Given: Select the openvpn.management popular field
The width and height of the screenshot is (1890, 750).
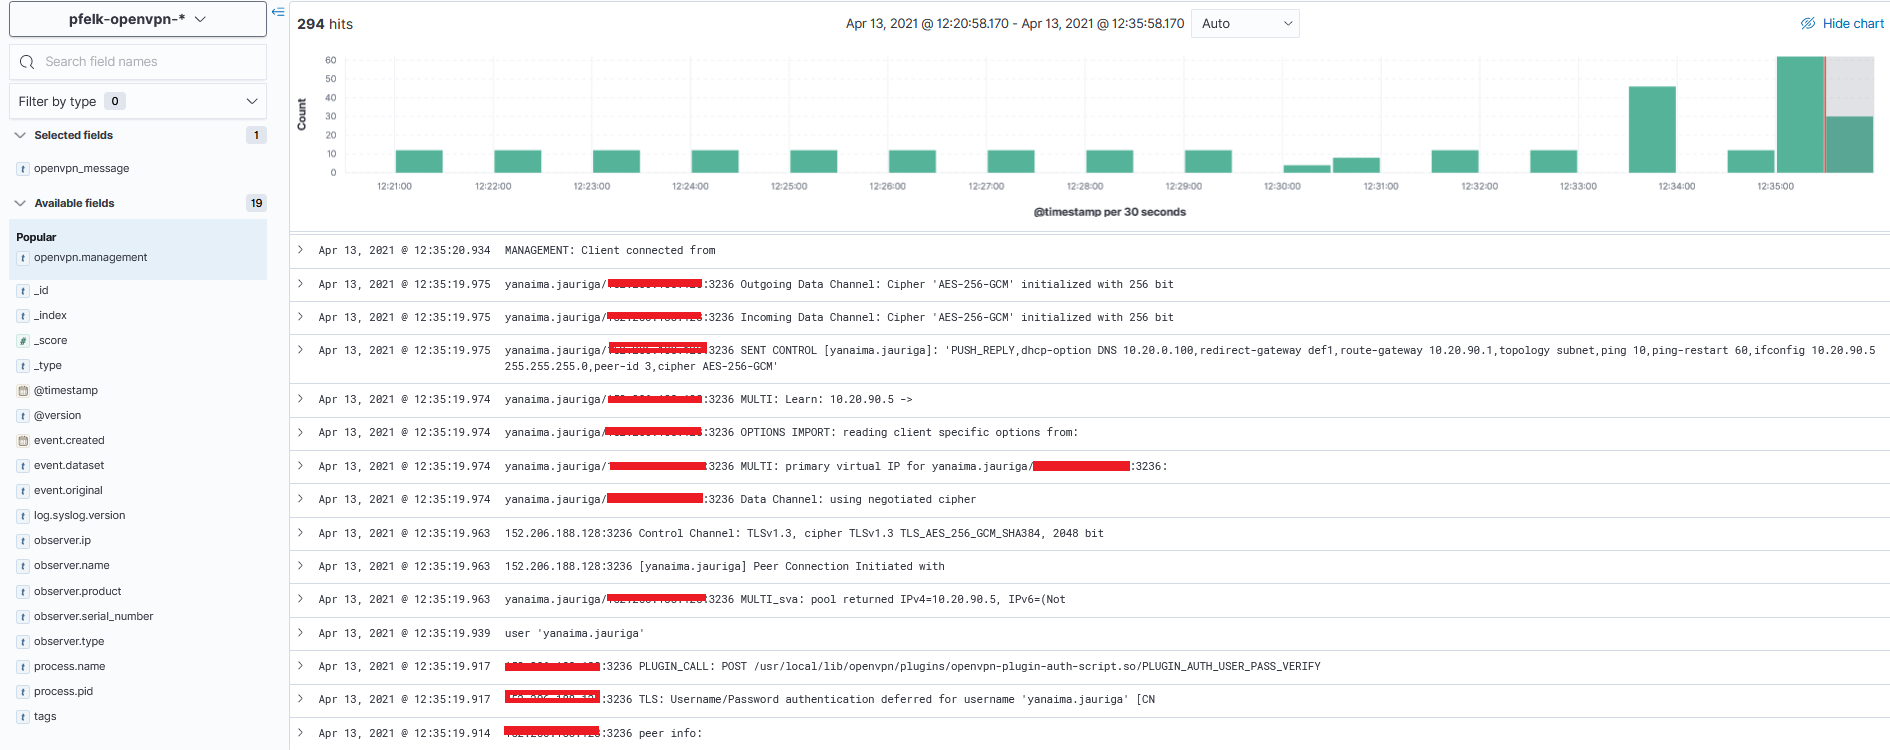Looking at the screenshot, I should click(x=90, y=258).
